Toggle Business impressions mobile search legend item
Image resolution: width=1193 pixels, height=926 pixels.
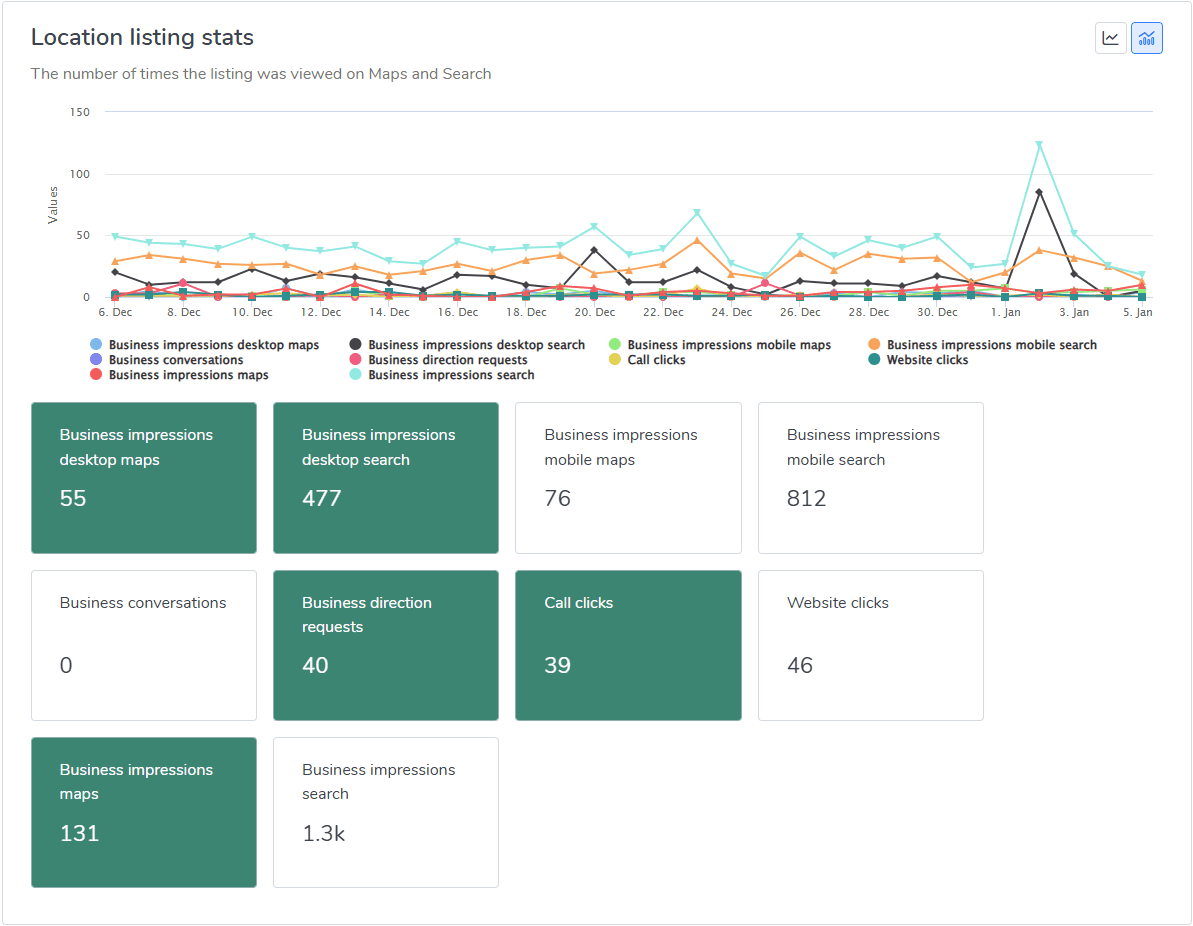point(982,345)
